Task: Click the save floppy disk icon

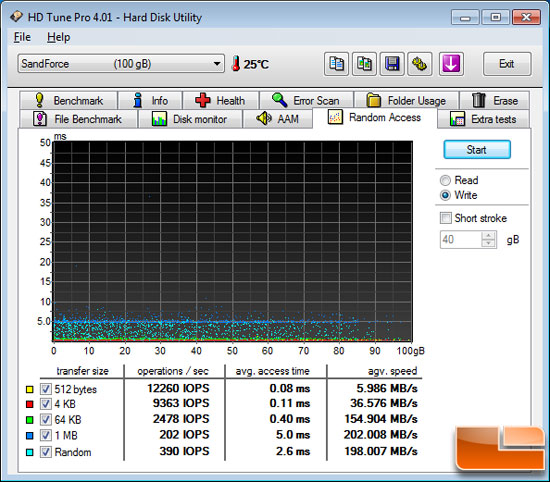Action: (x=392, y=64)
